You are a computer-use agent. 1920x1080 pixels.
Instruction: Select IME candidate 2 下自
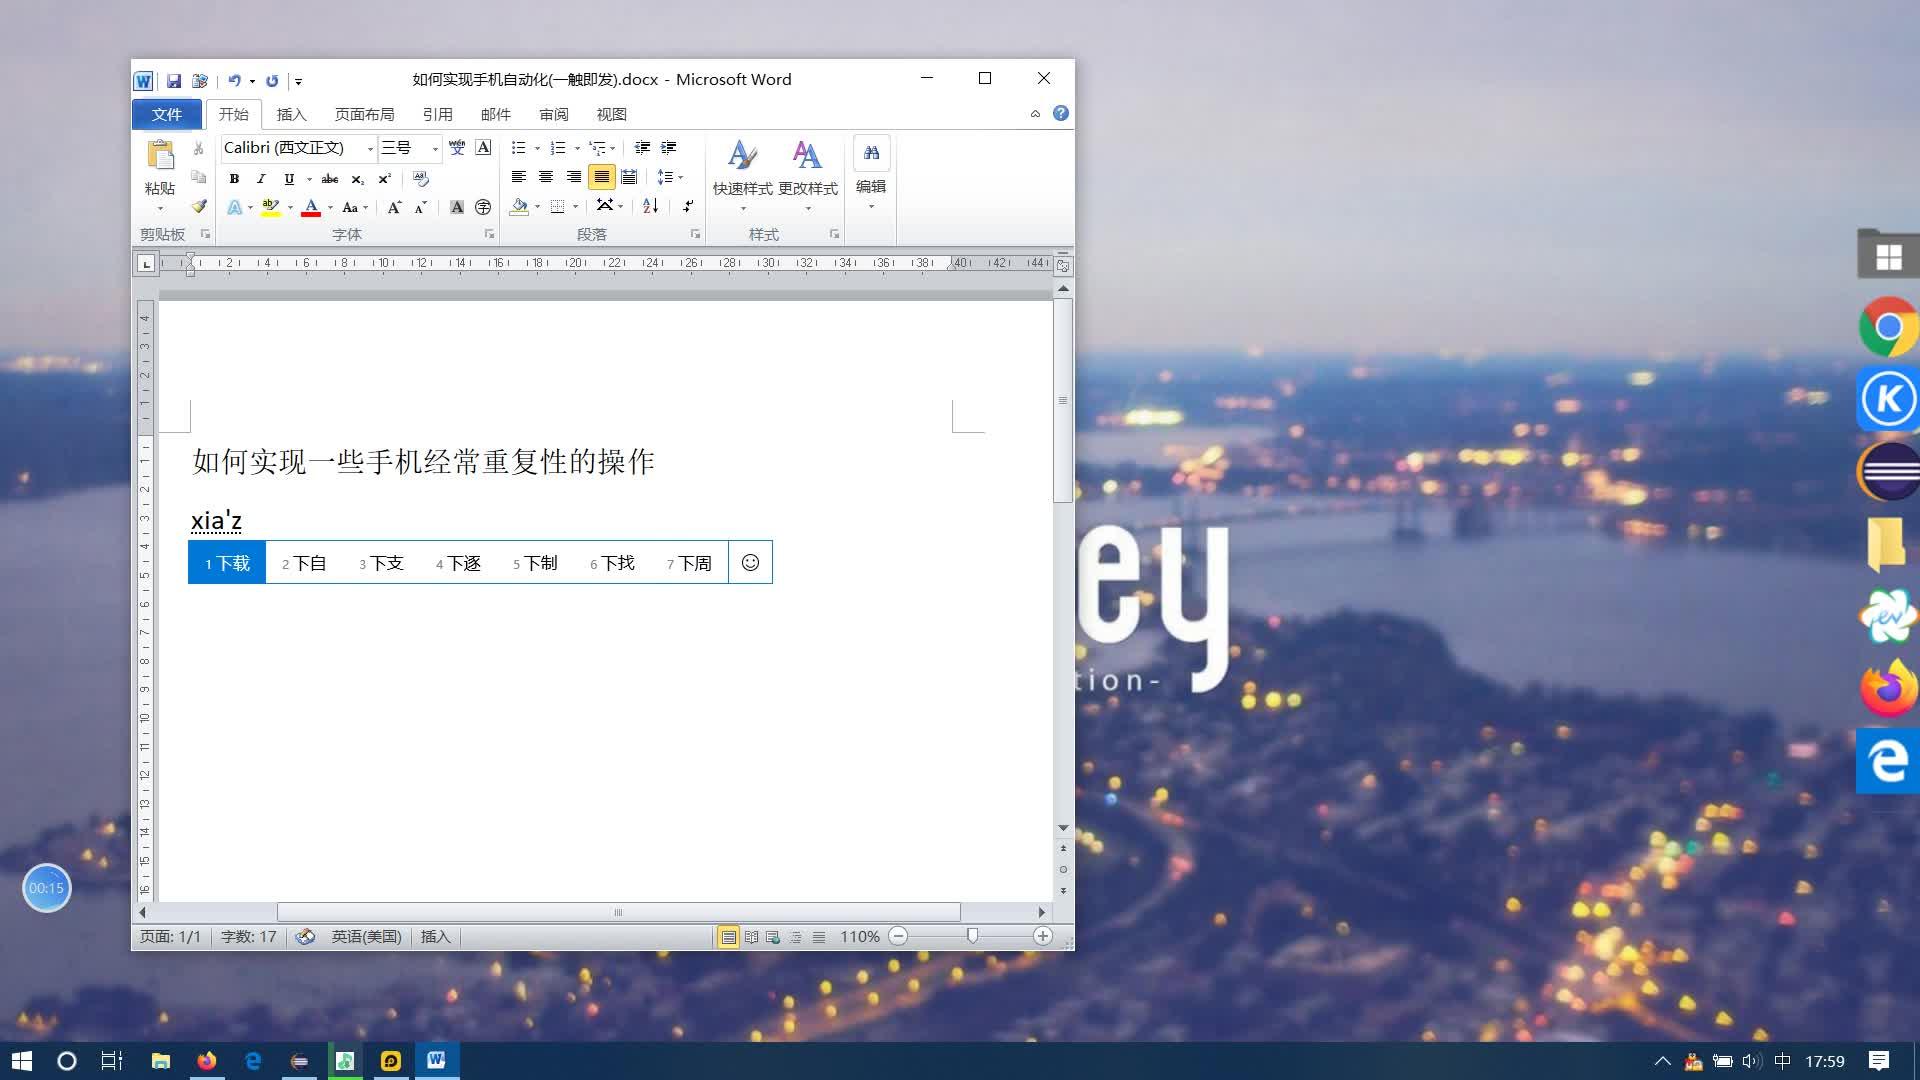[304, 563]
